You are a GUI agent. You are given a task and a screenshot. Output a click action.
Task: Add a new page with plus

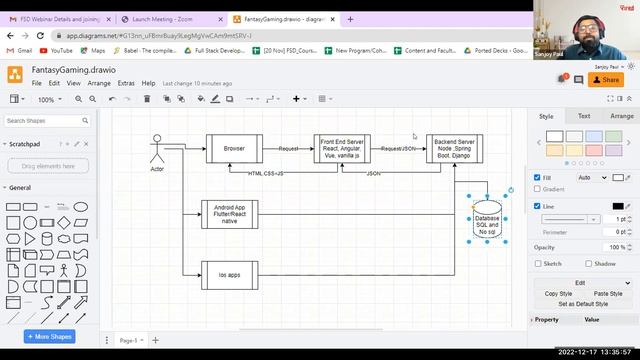pyautogui.click(x=156, y=340)
